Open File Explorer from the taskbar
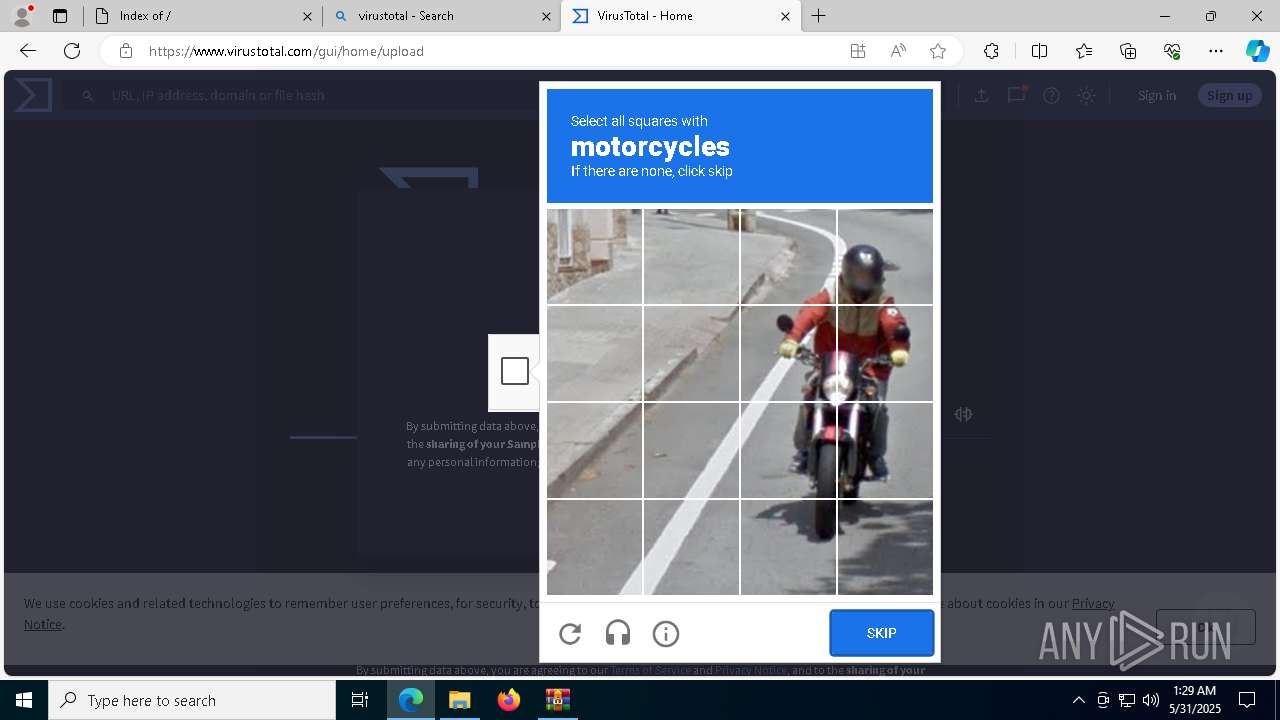The height and width of the screenshot is (720, 1280). point(459,700)
